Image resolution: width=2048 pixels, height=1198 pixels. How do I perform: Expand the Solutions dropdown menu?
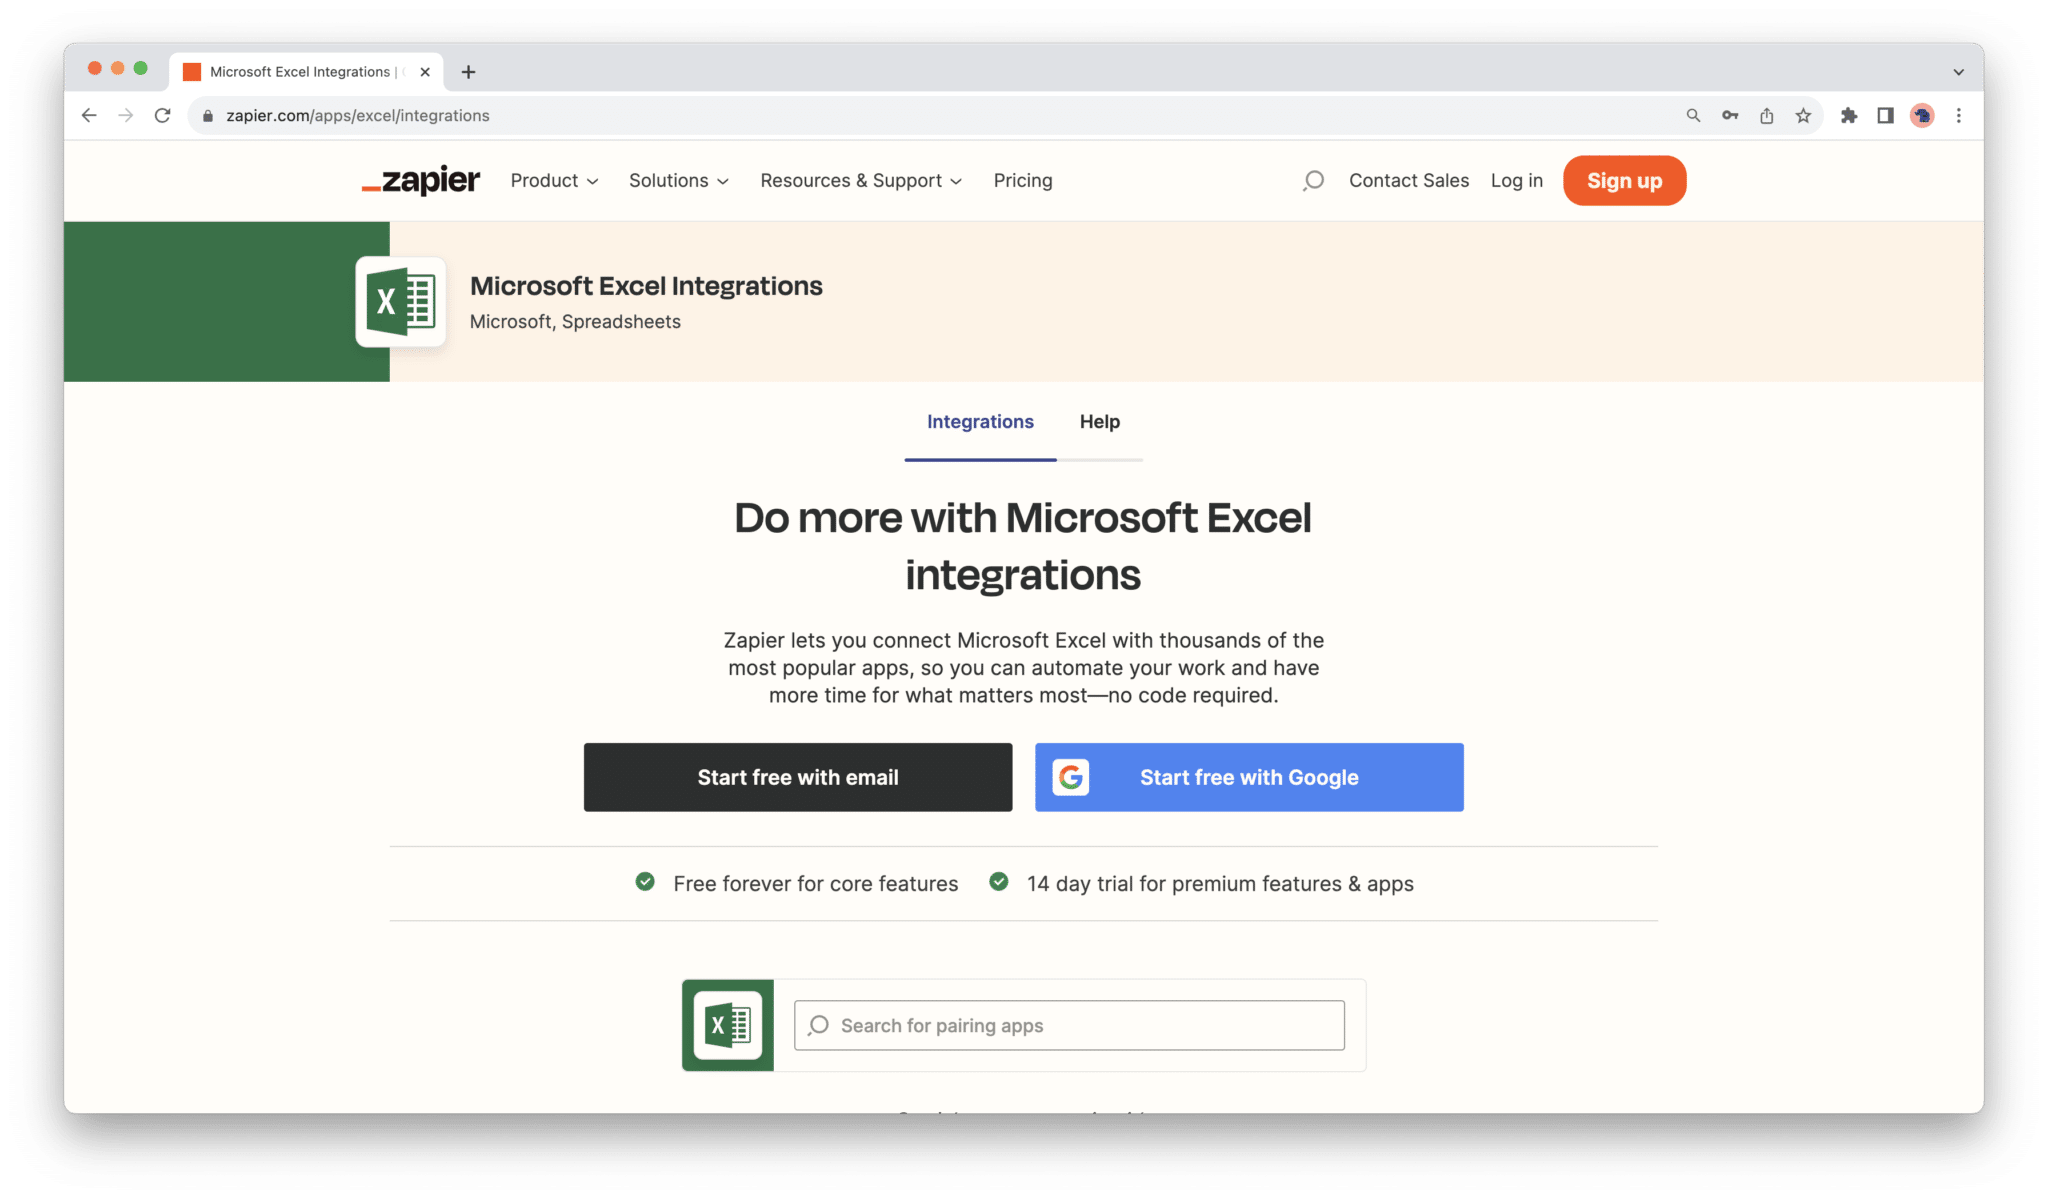tap(678, 181)
